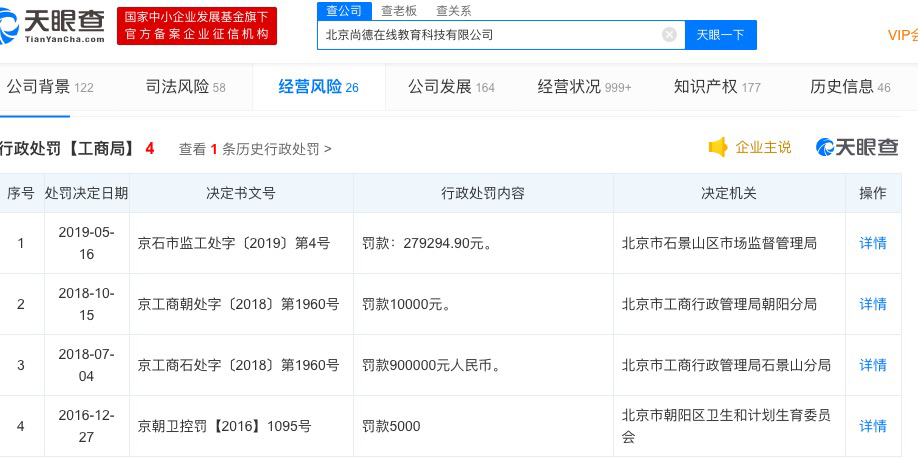This screenshot has width=918, height=458.
Task: Click the TianYanCha logo at top left
Action: pos(53,26)
